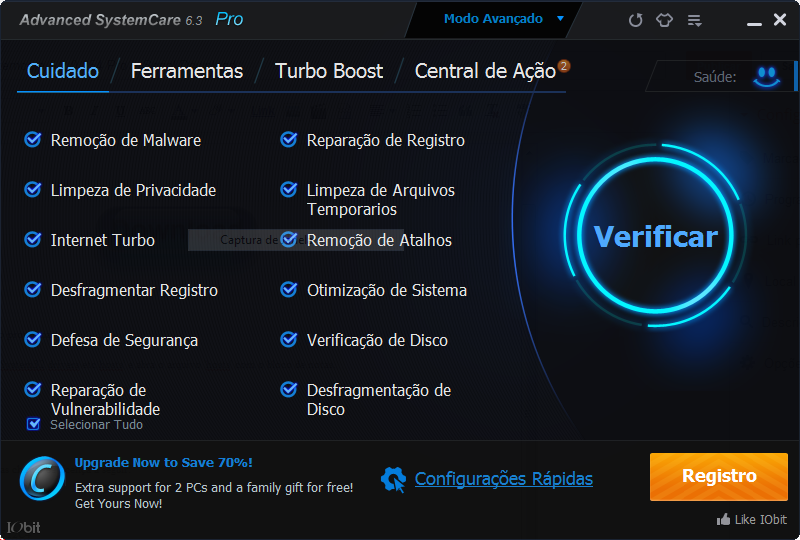Image resolution: width=800 pixels, height=540 pixels.
Task: Select the Turbo Boost tab
Action: click(x=329, y=71)
